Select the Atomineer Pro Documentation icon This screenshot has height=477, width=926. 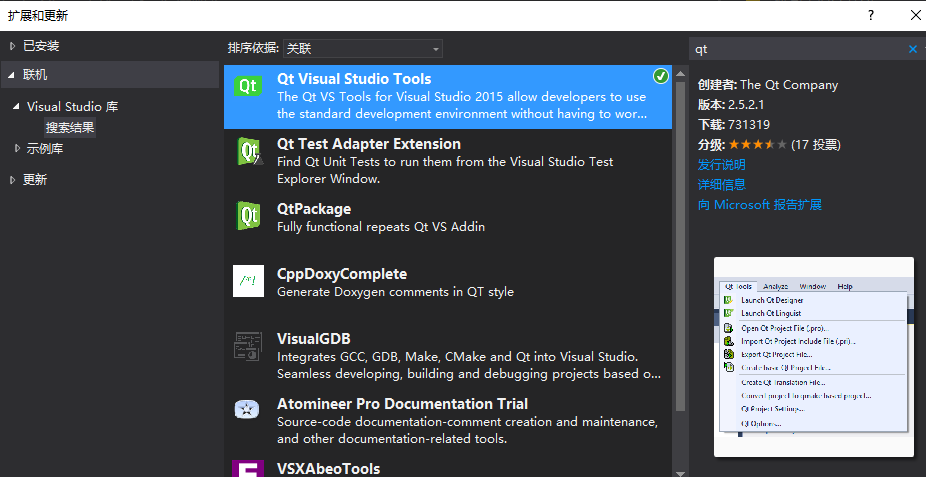click(x=248, y=411)
